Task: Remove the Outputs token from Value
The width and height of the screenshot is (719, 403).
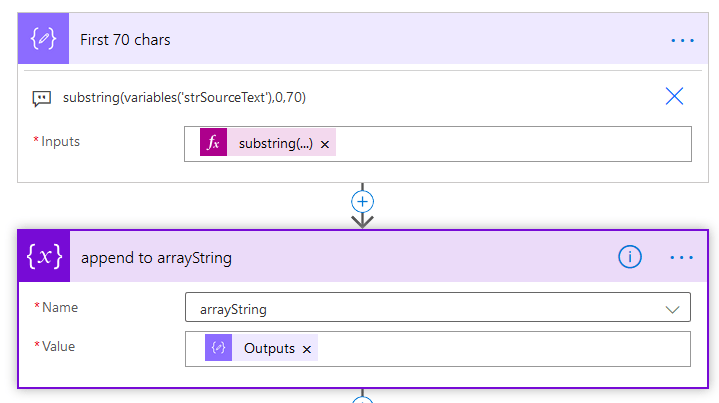Action: click(307, 349)
